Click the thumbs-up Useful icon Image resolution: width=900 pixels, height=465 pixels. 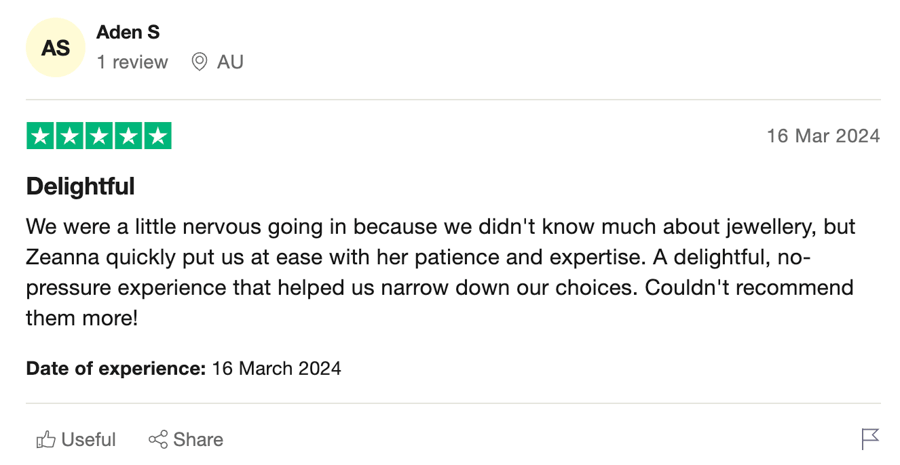46,440
